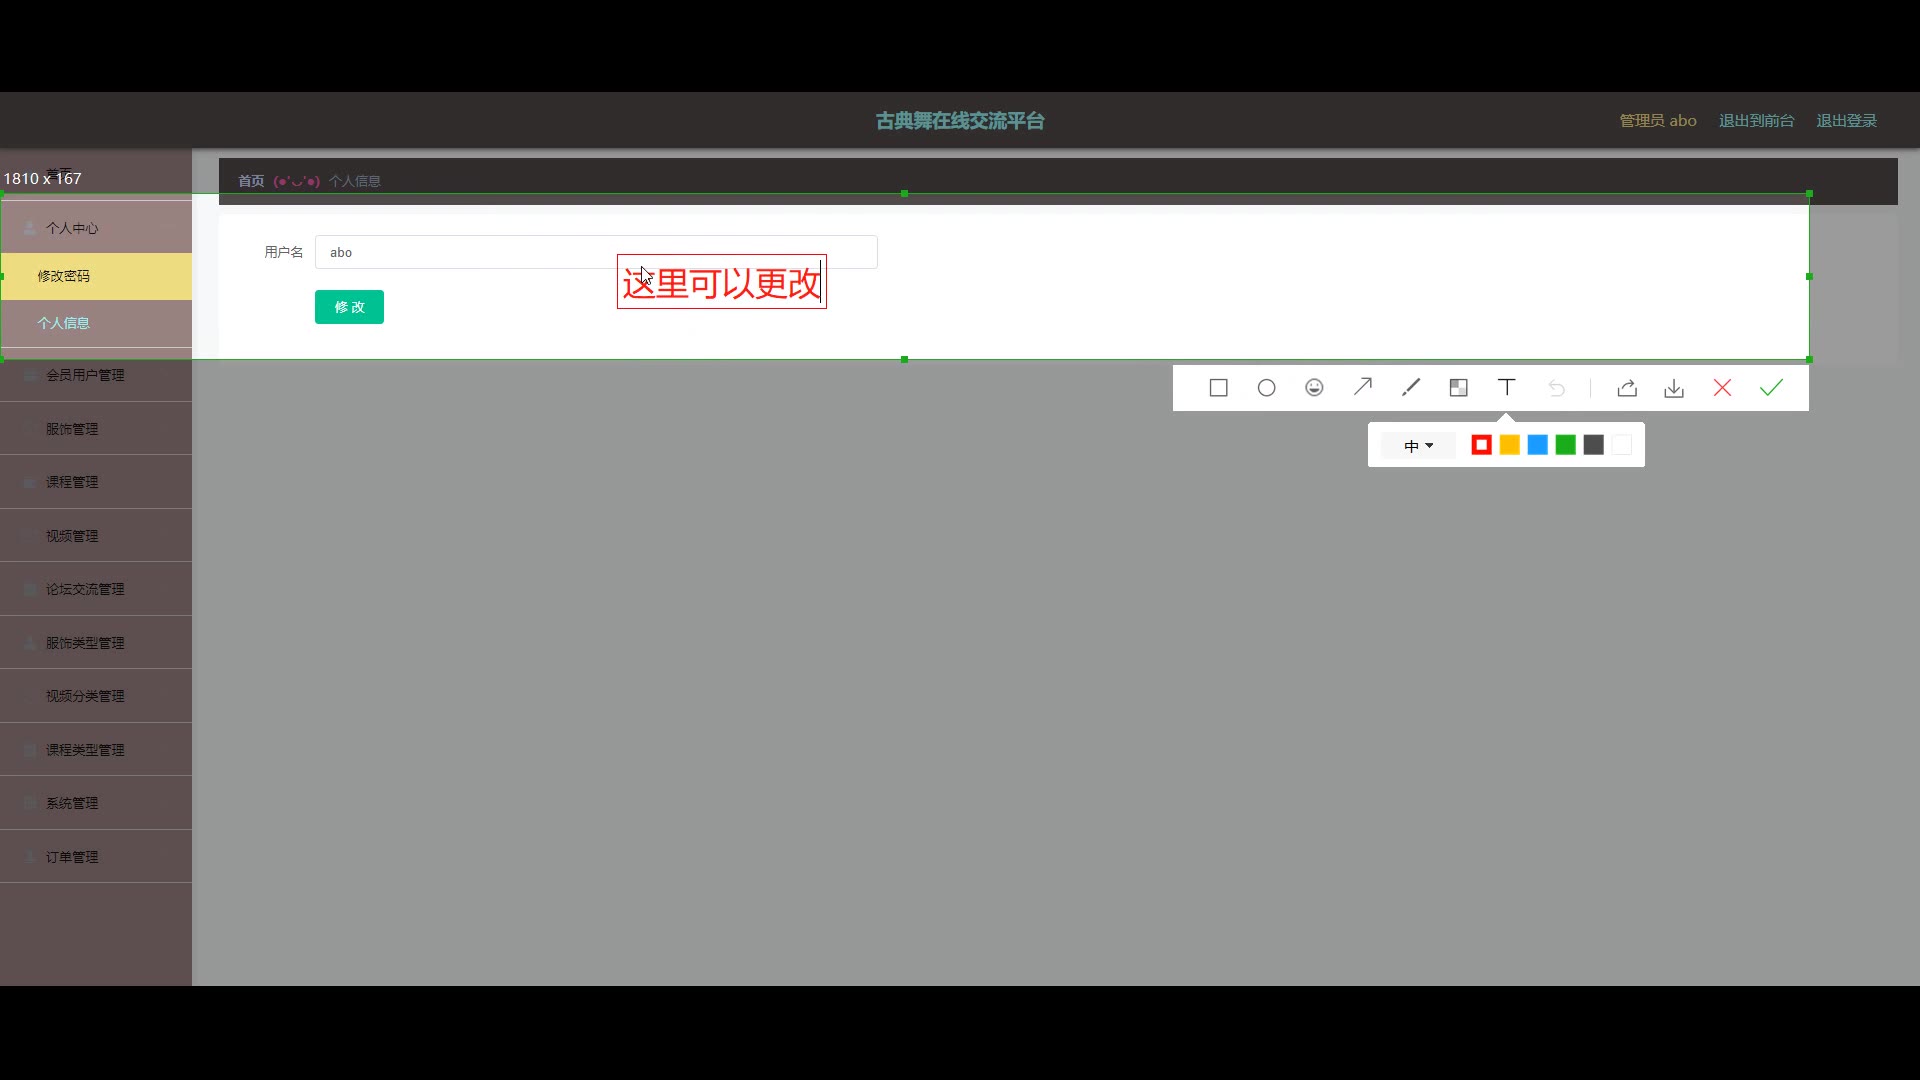Open 个人信息 in the sidebar
Screen dimensions: 1920x1080
click(64, 323)
